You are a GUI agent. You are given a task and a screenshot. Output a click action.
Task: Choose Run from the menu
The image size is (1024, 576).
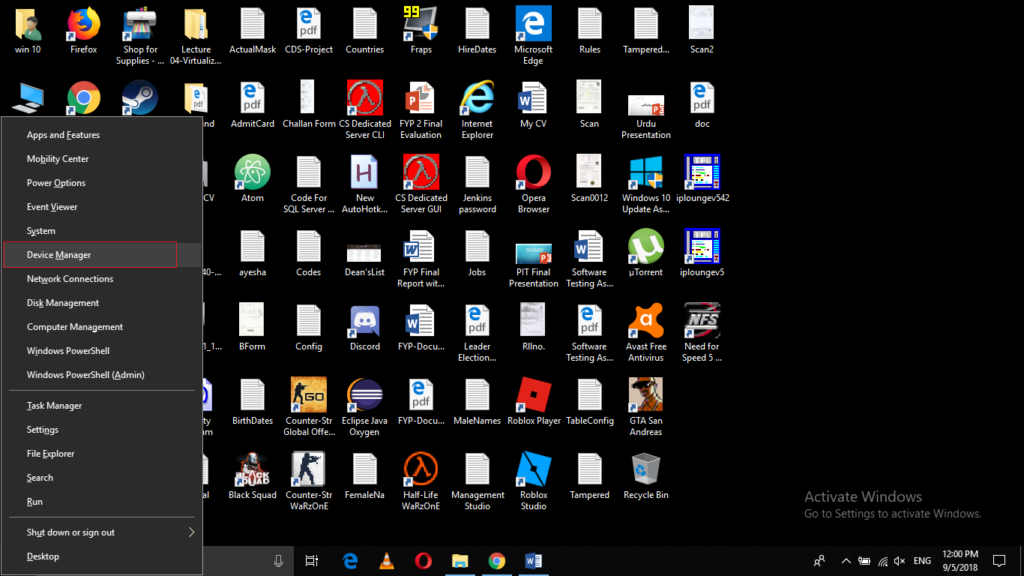102,502
